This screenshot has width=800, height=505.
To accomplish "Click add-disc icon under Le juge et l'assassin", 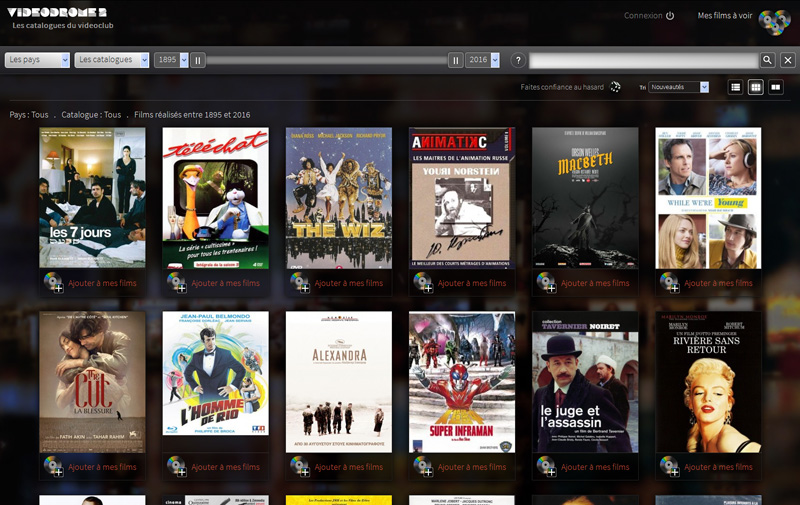I will 546,466.
